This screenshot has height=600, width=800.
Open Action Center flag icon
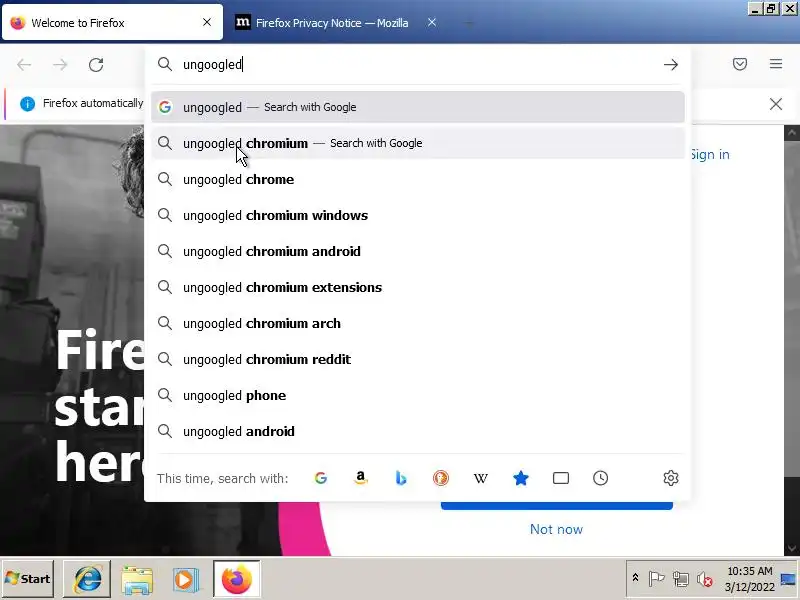coord(656,579)
